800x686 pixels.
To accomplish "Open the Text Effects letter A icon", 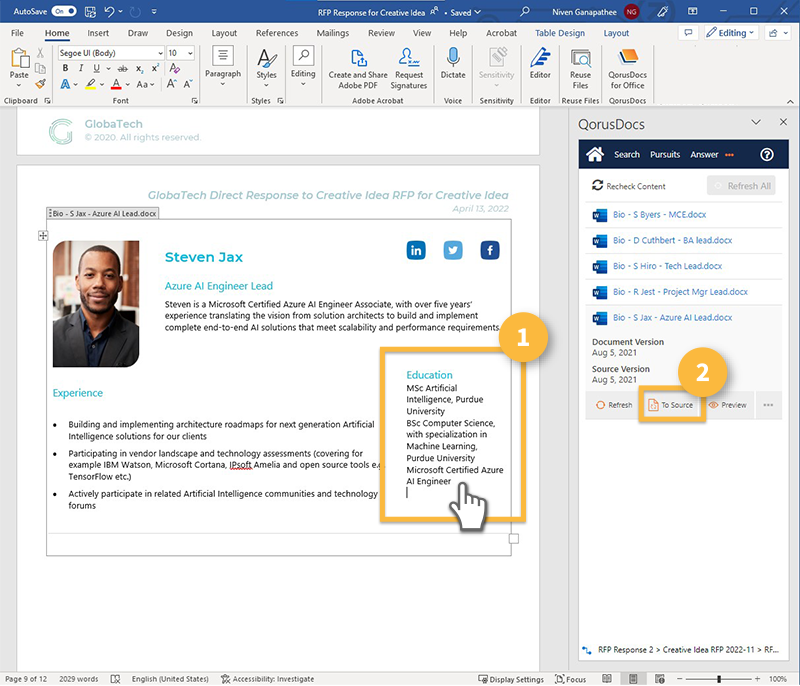I will 65,84.
